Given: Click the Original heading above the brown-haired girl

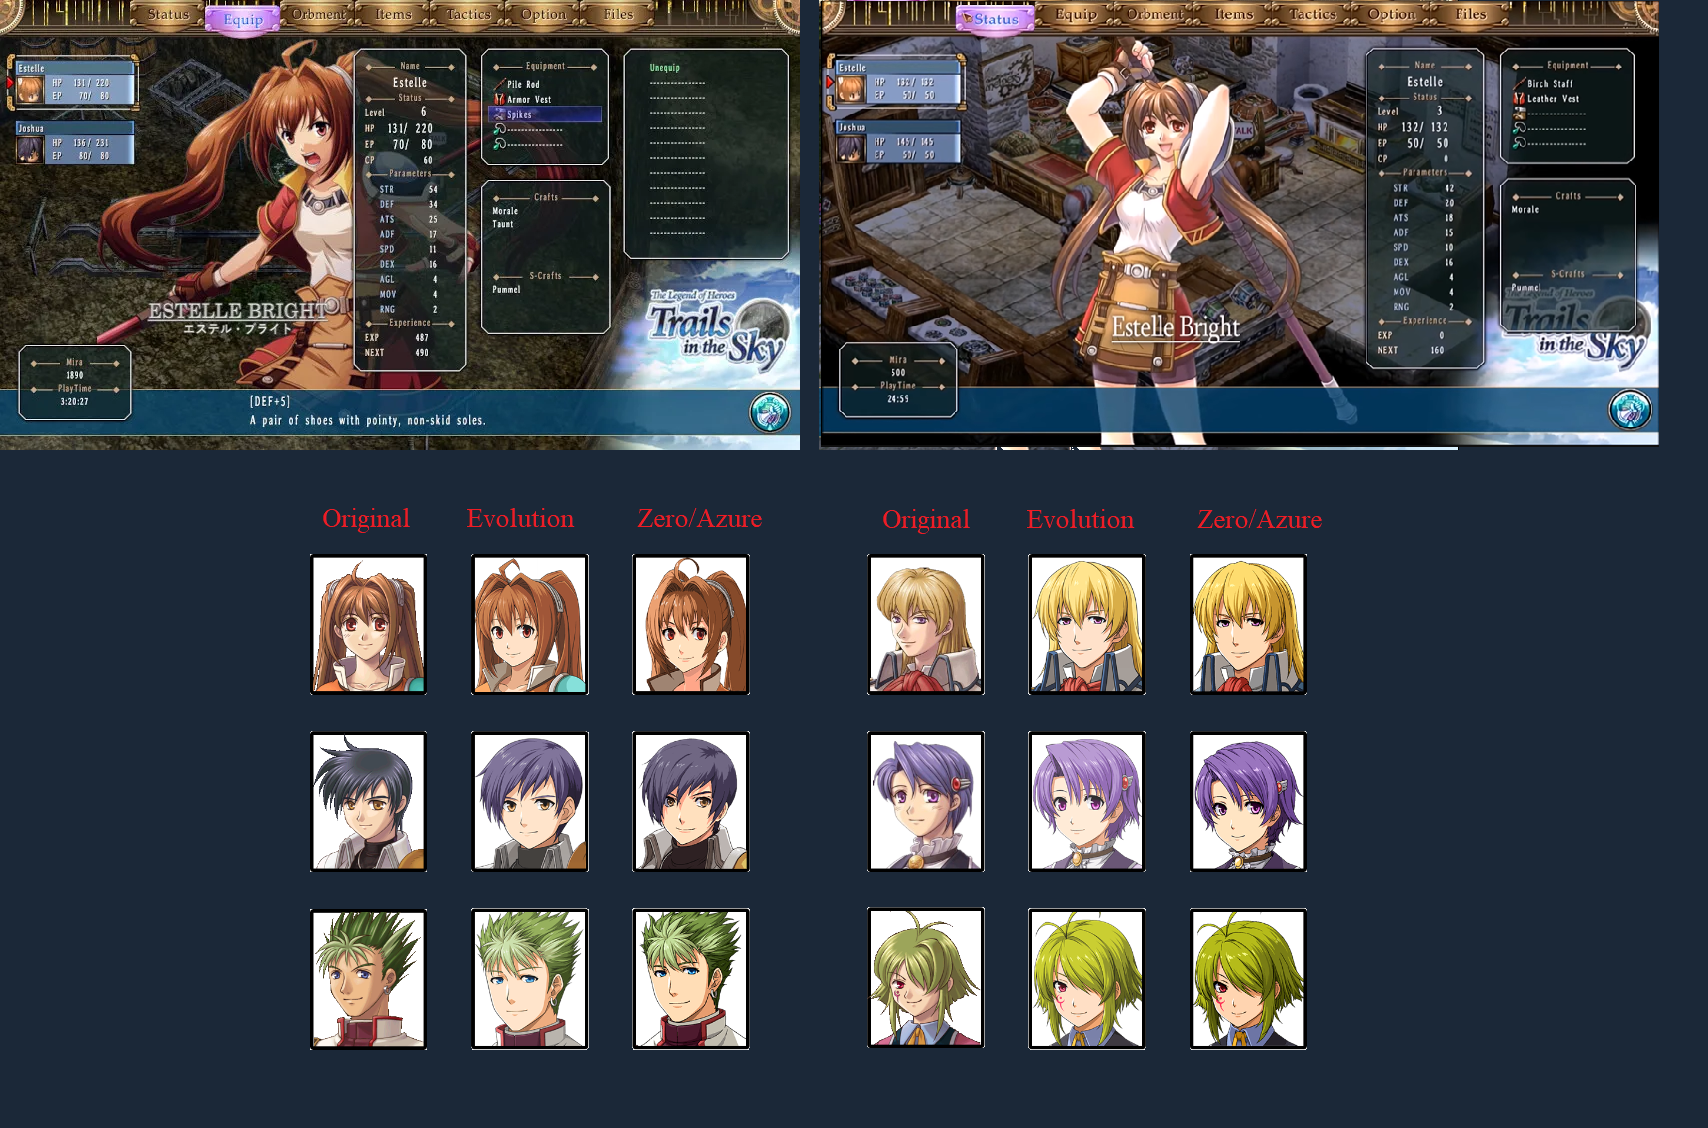Looking at the screenshot, I should pos(366,518).
